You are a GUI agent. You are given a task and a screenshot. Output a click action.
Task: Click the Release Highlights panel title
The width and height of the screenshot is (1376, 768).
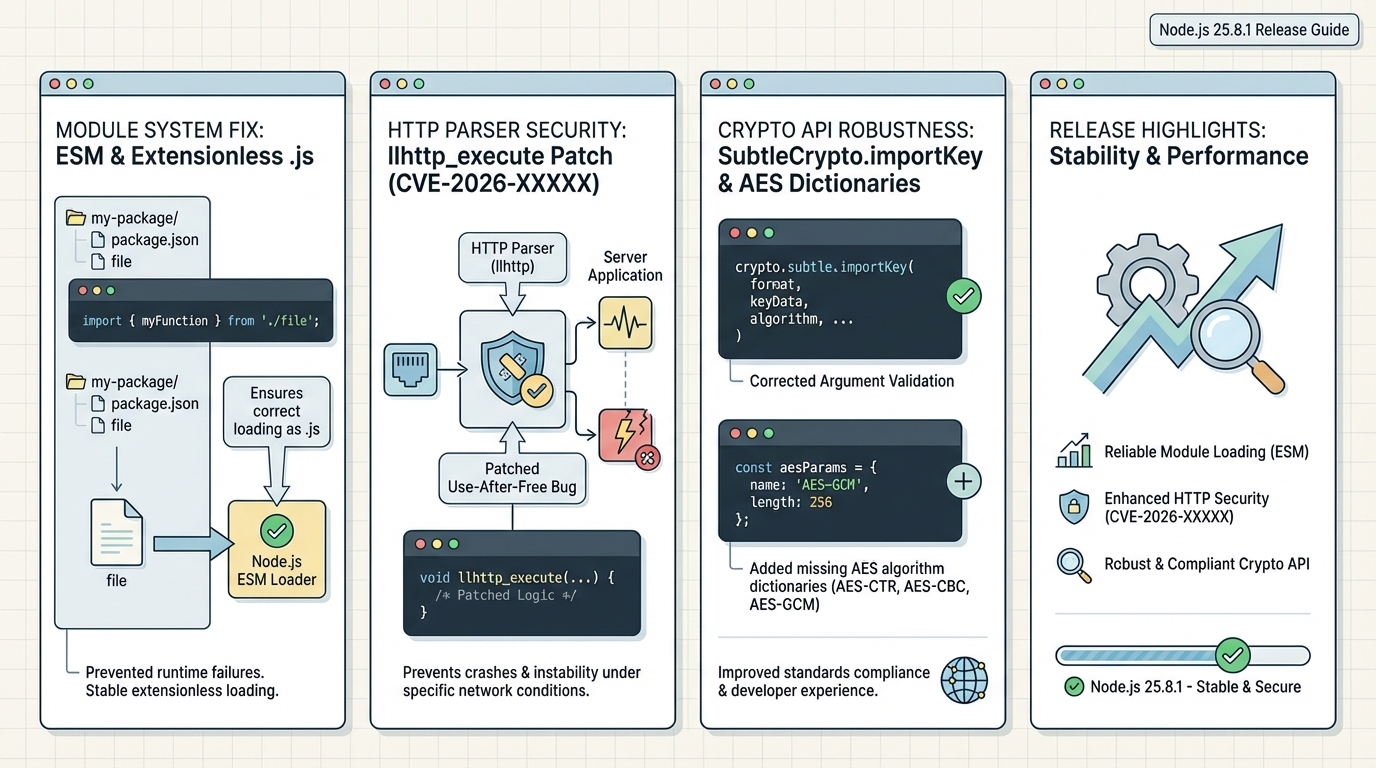click(x=1178, y=144)
